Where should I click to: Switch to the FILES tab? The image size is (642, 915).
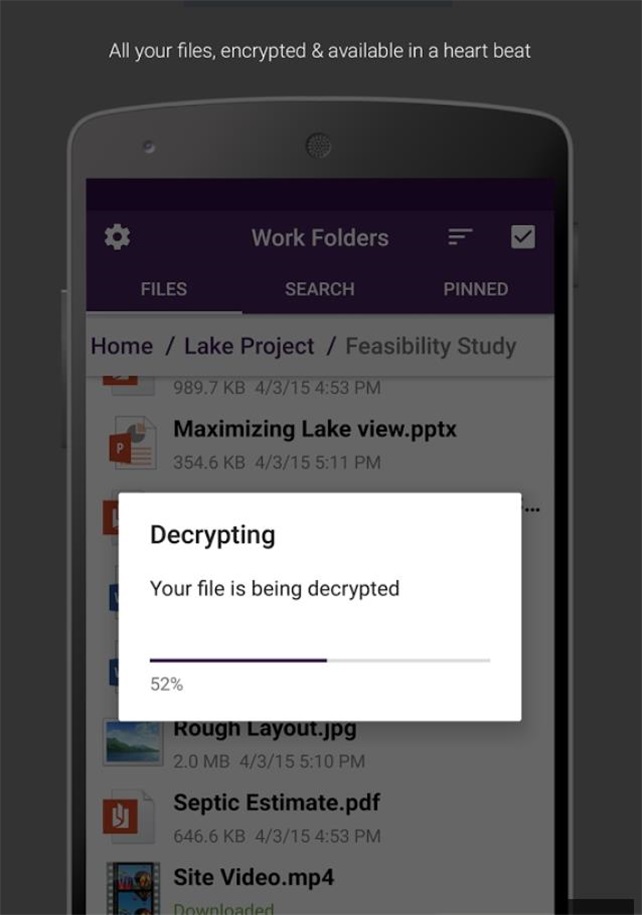tap(164, 289)
